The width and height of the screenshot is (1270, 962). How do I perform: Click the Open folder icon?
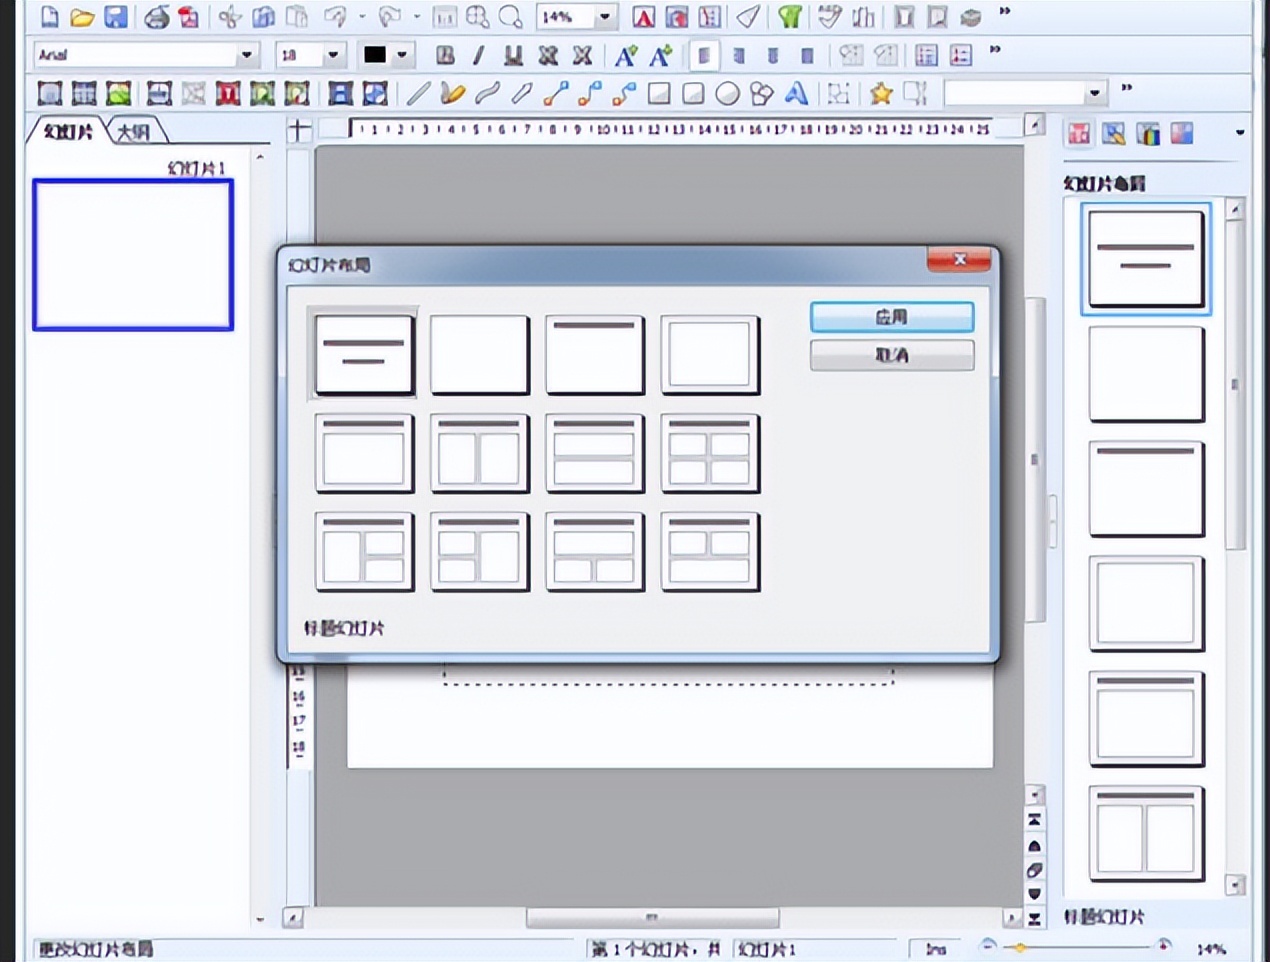point(82,17)
